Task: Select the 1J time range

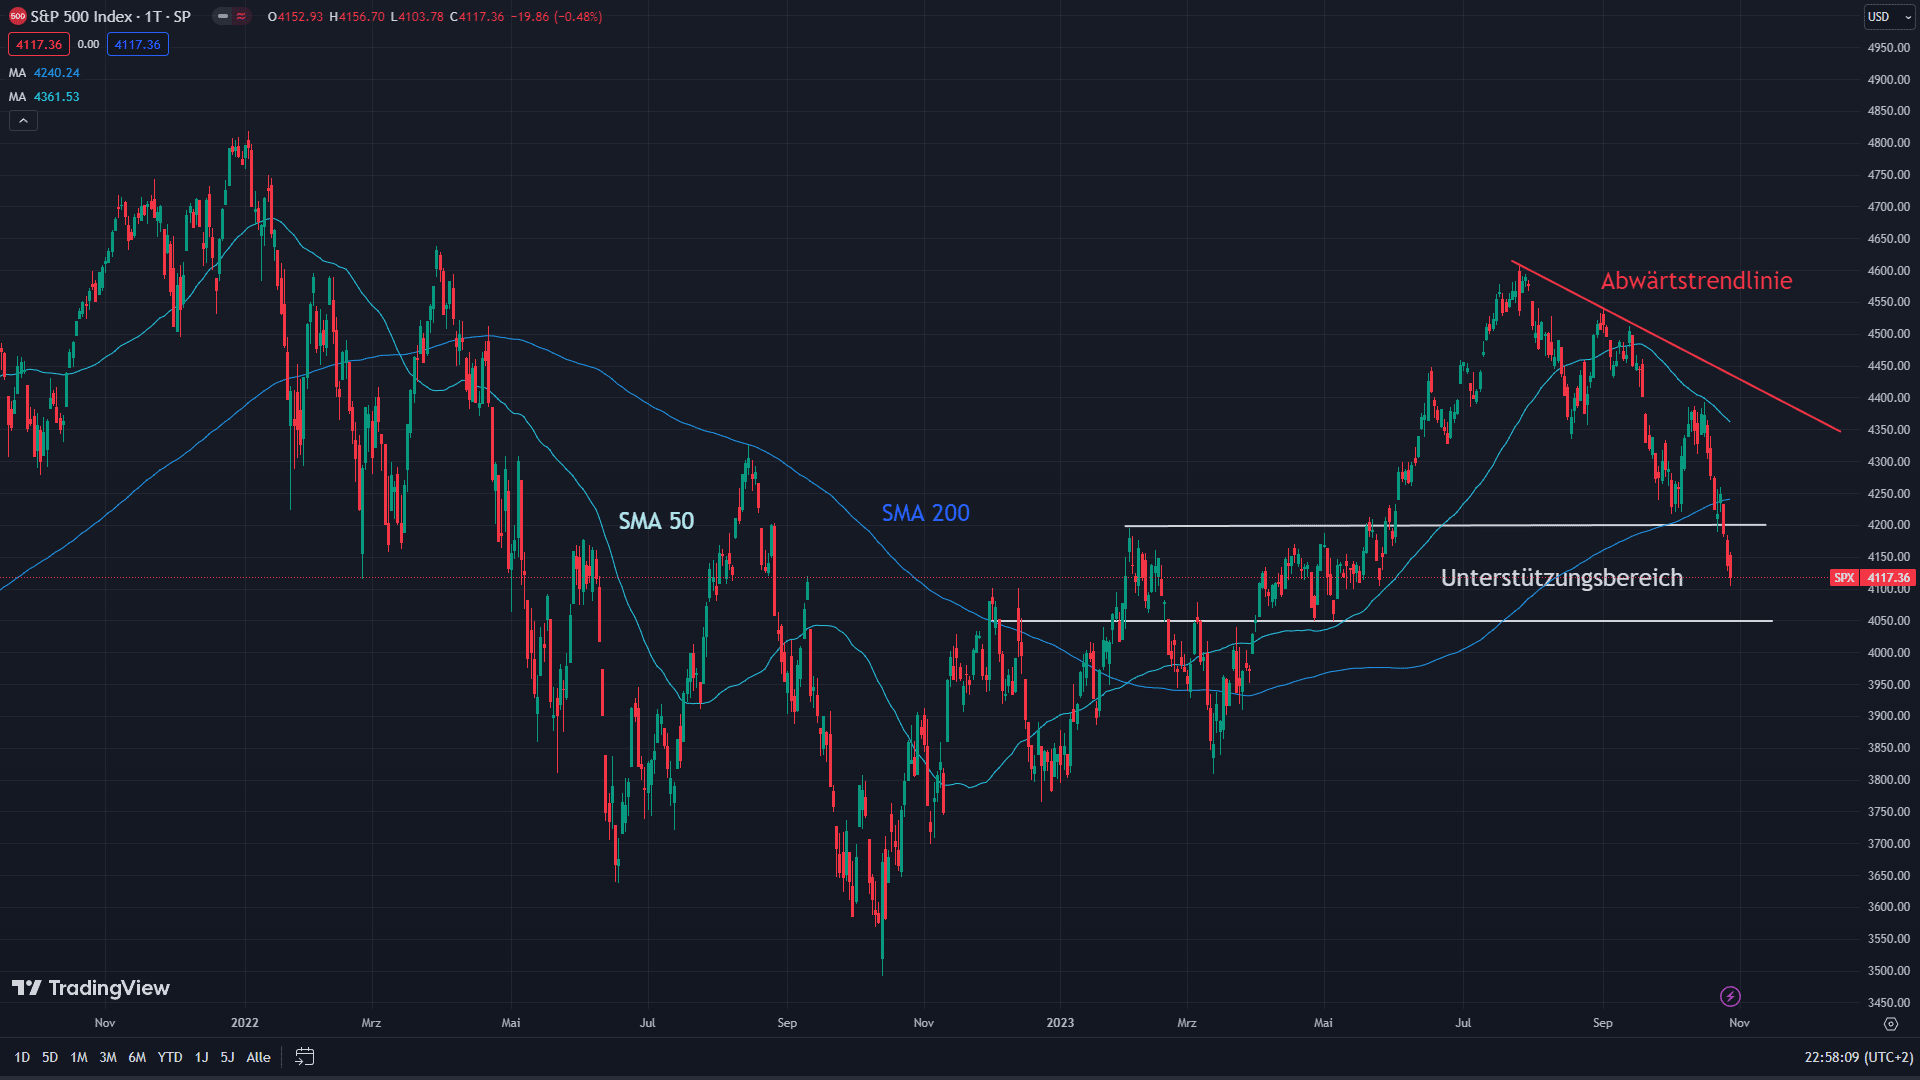Action: tap(201, 1057)
